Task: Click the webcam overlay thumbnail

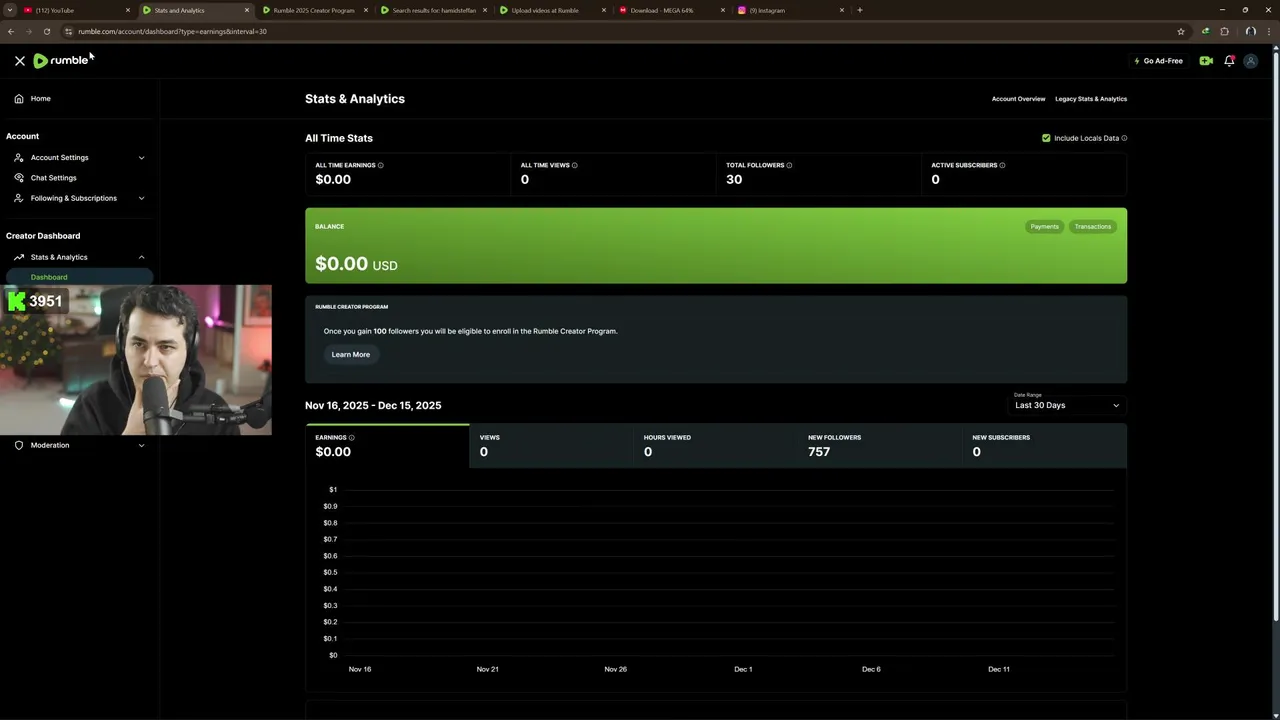Action: pyautogui.click(x=136, y=360)
